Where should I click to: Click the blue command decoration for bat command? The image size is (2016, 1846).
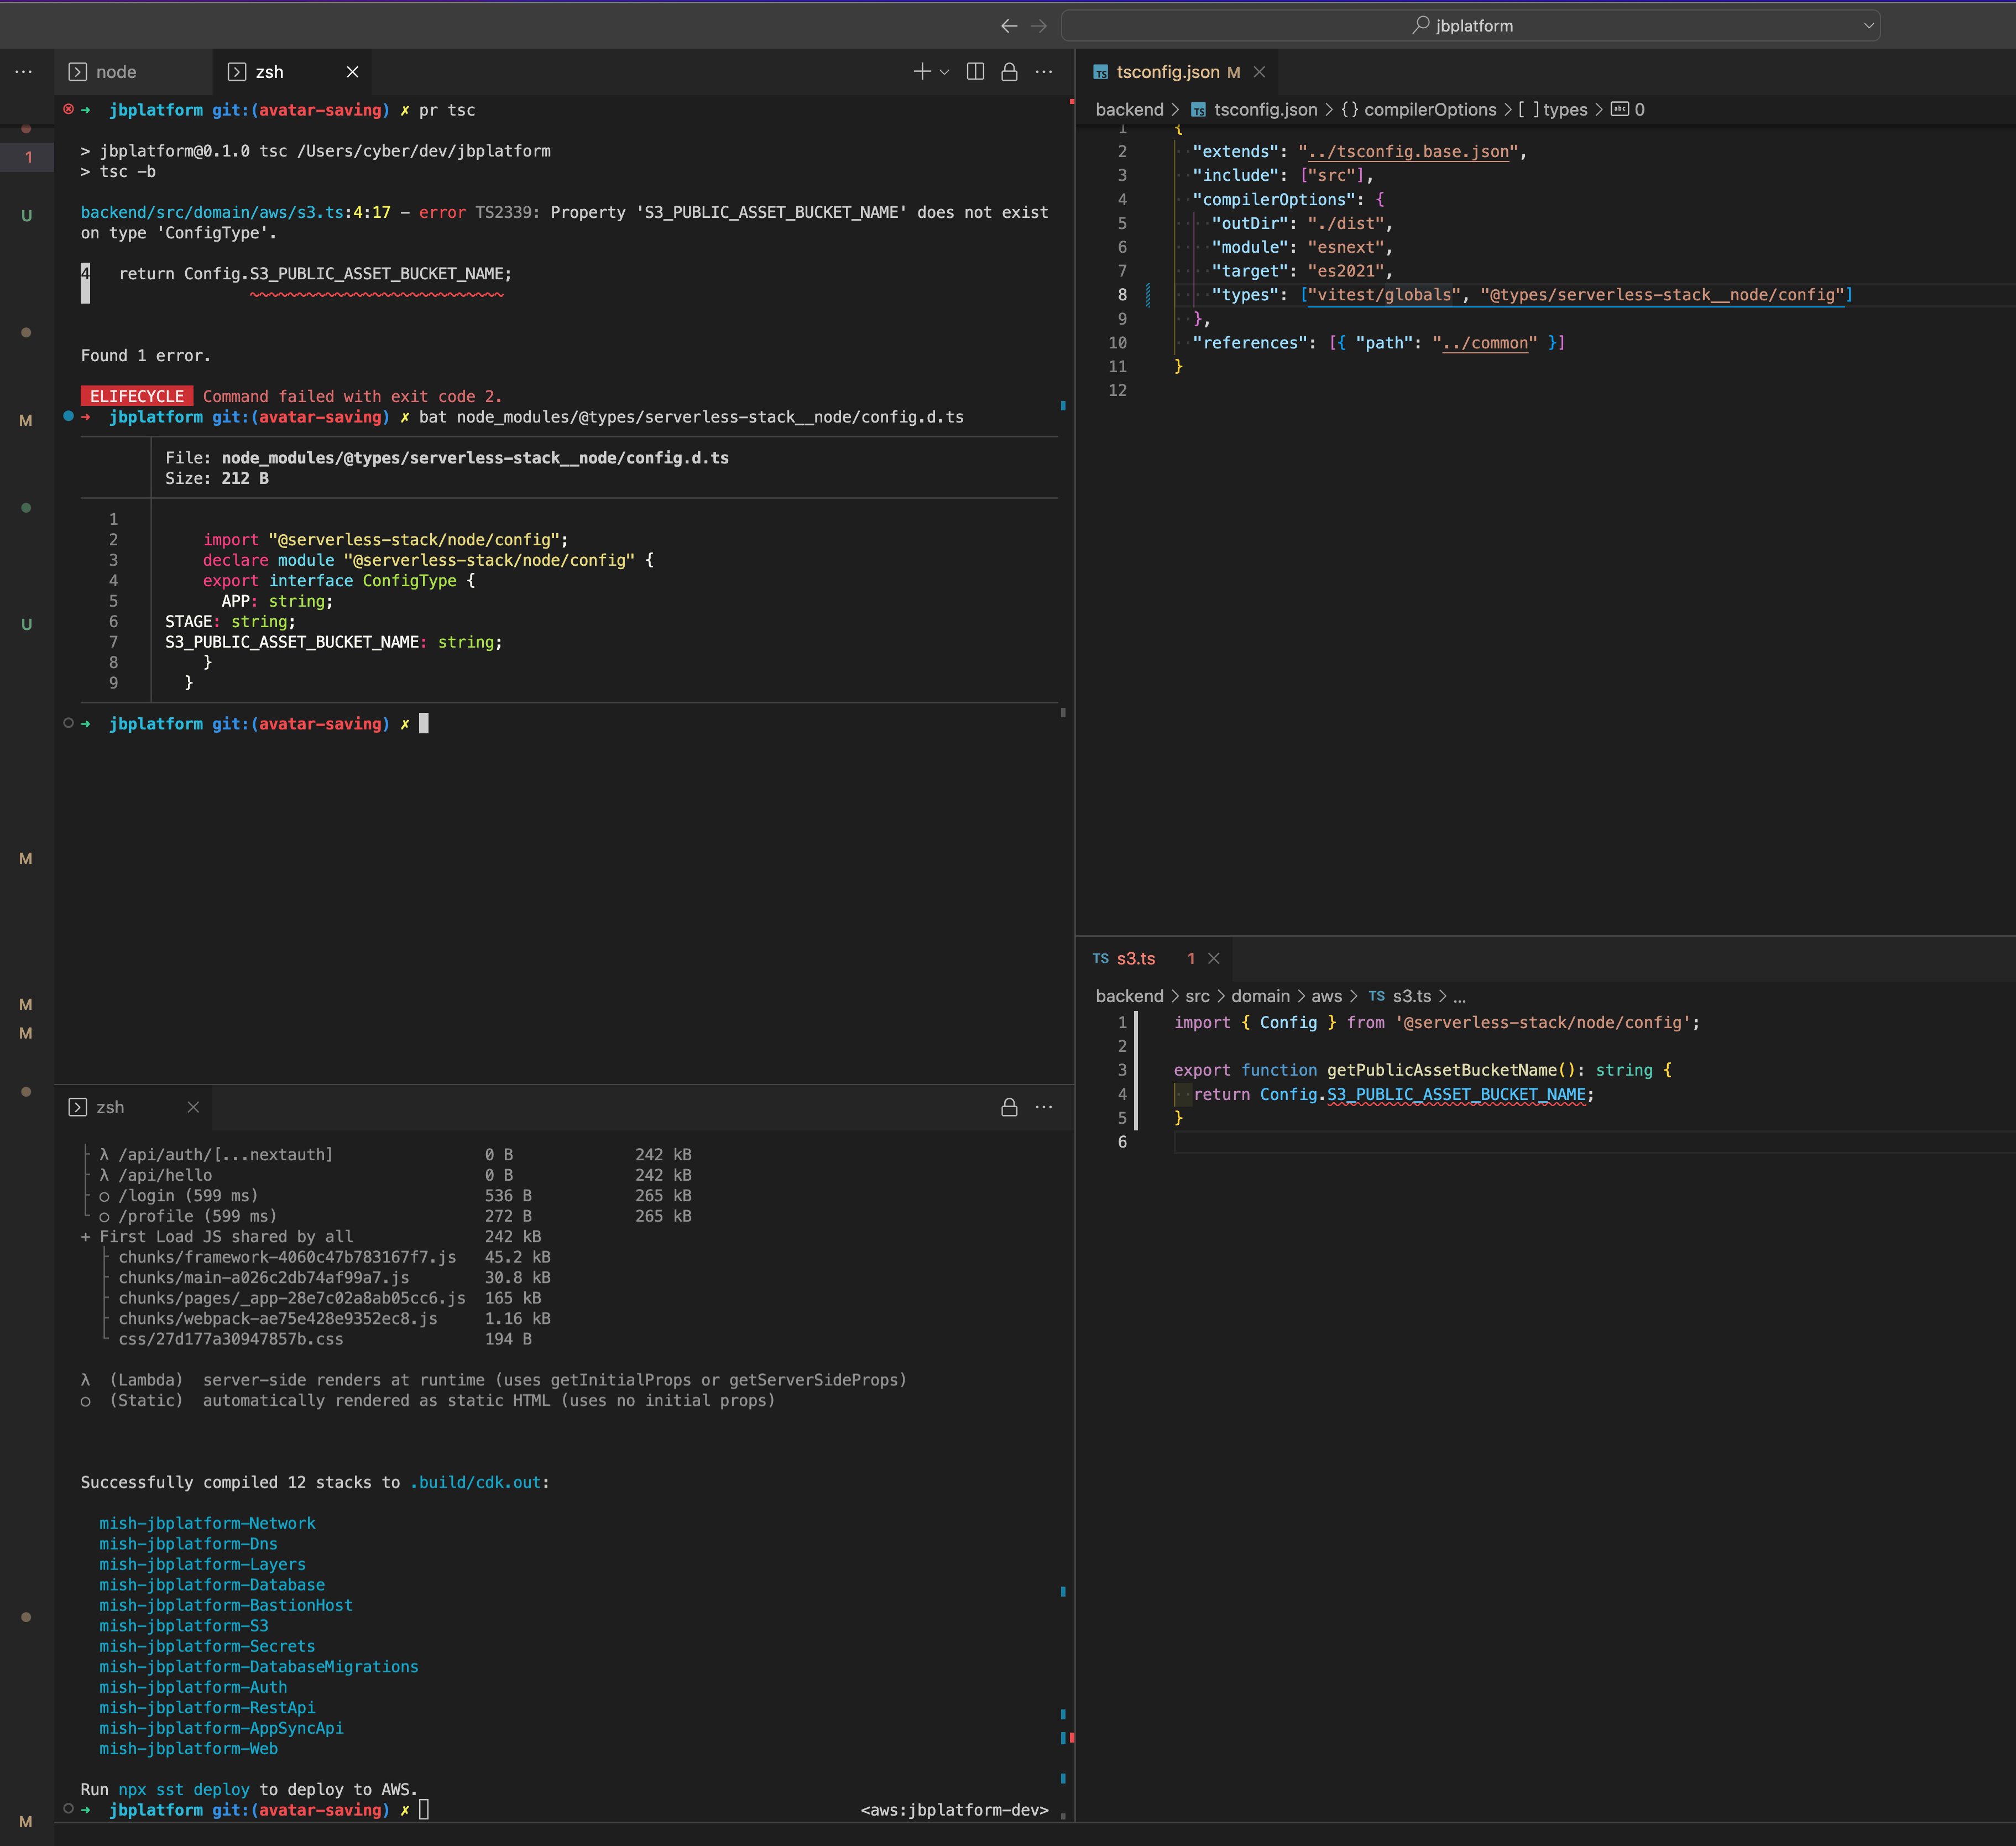(68, 416)
